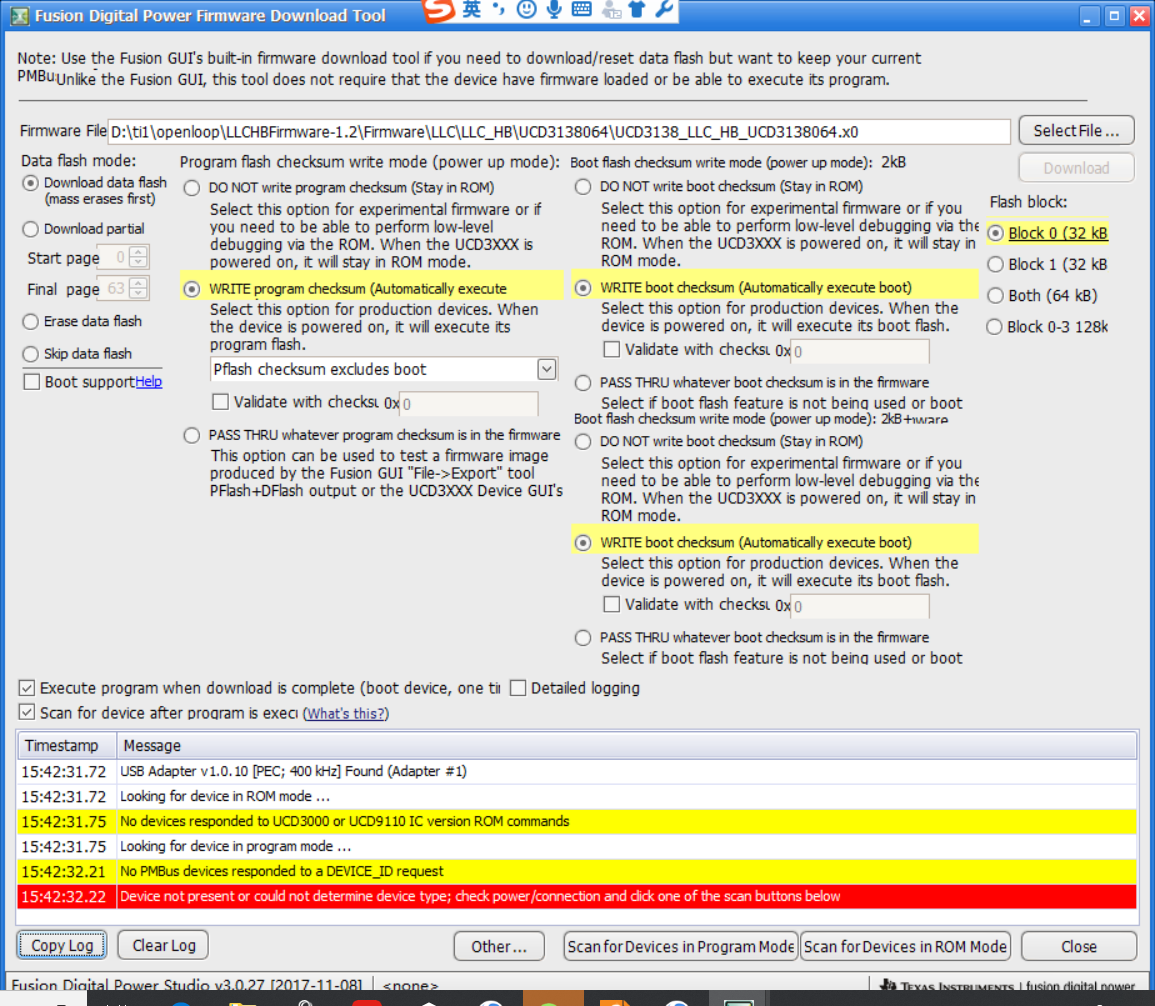Image resolution: width=1155 pixels, height=1006 pixels.
Task: Check upper boot Validate with checksum box
Action: pyautogui.click(x=611, y=350)
